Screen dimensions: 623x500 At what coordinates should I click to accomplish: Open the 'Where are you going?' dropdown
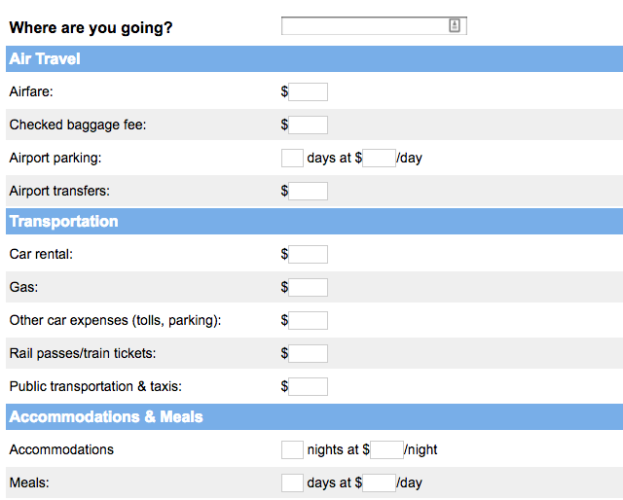point(374,26)
